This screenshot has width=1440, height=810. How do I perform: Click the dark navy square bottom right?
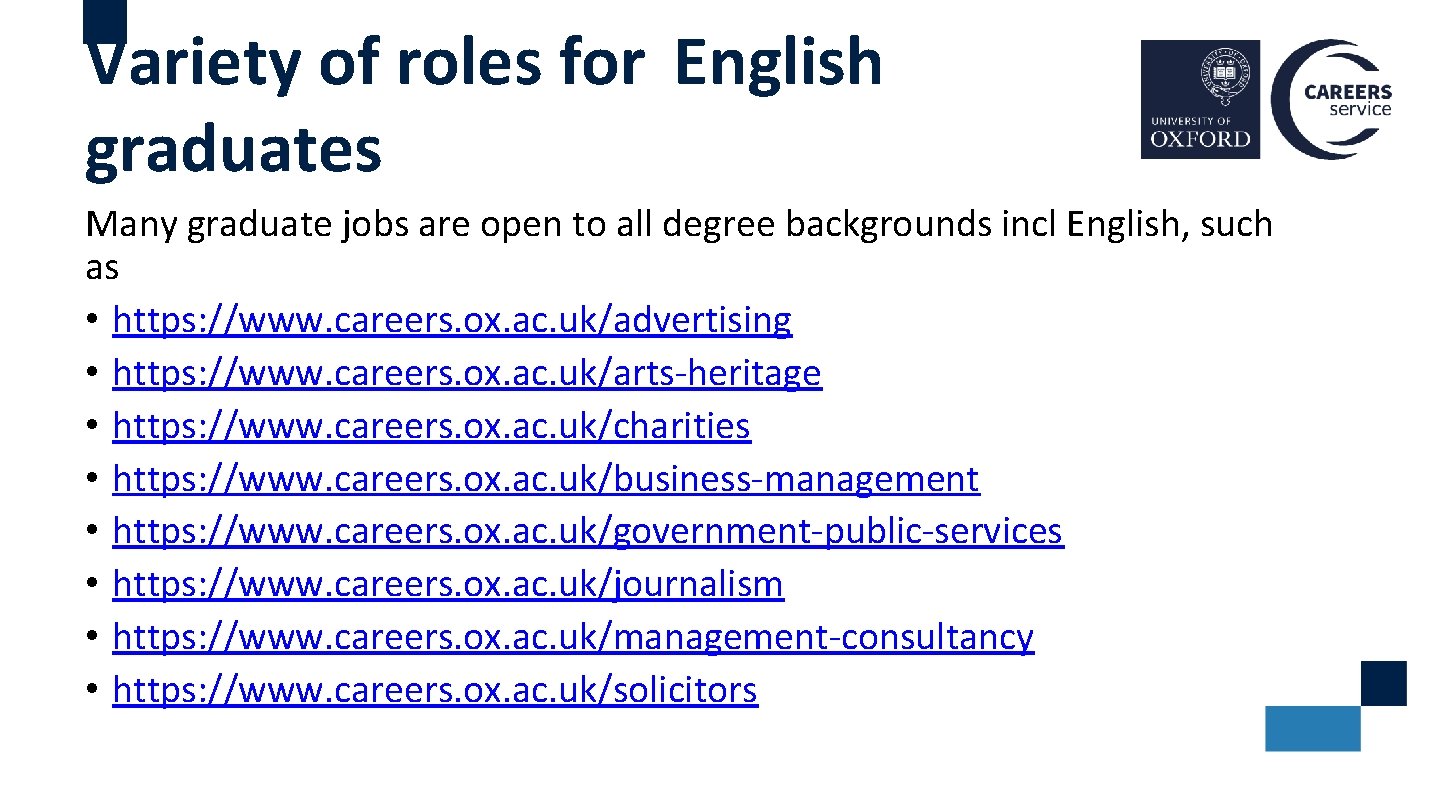[1383, 683]
